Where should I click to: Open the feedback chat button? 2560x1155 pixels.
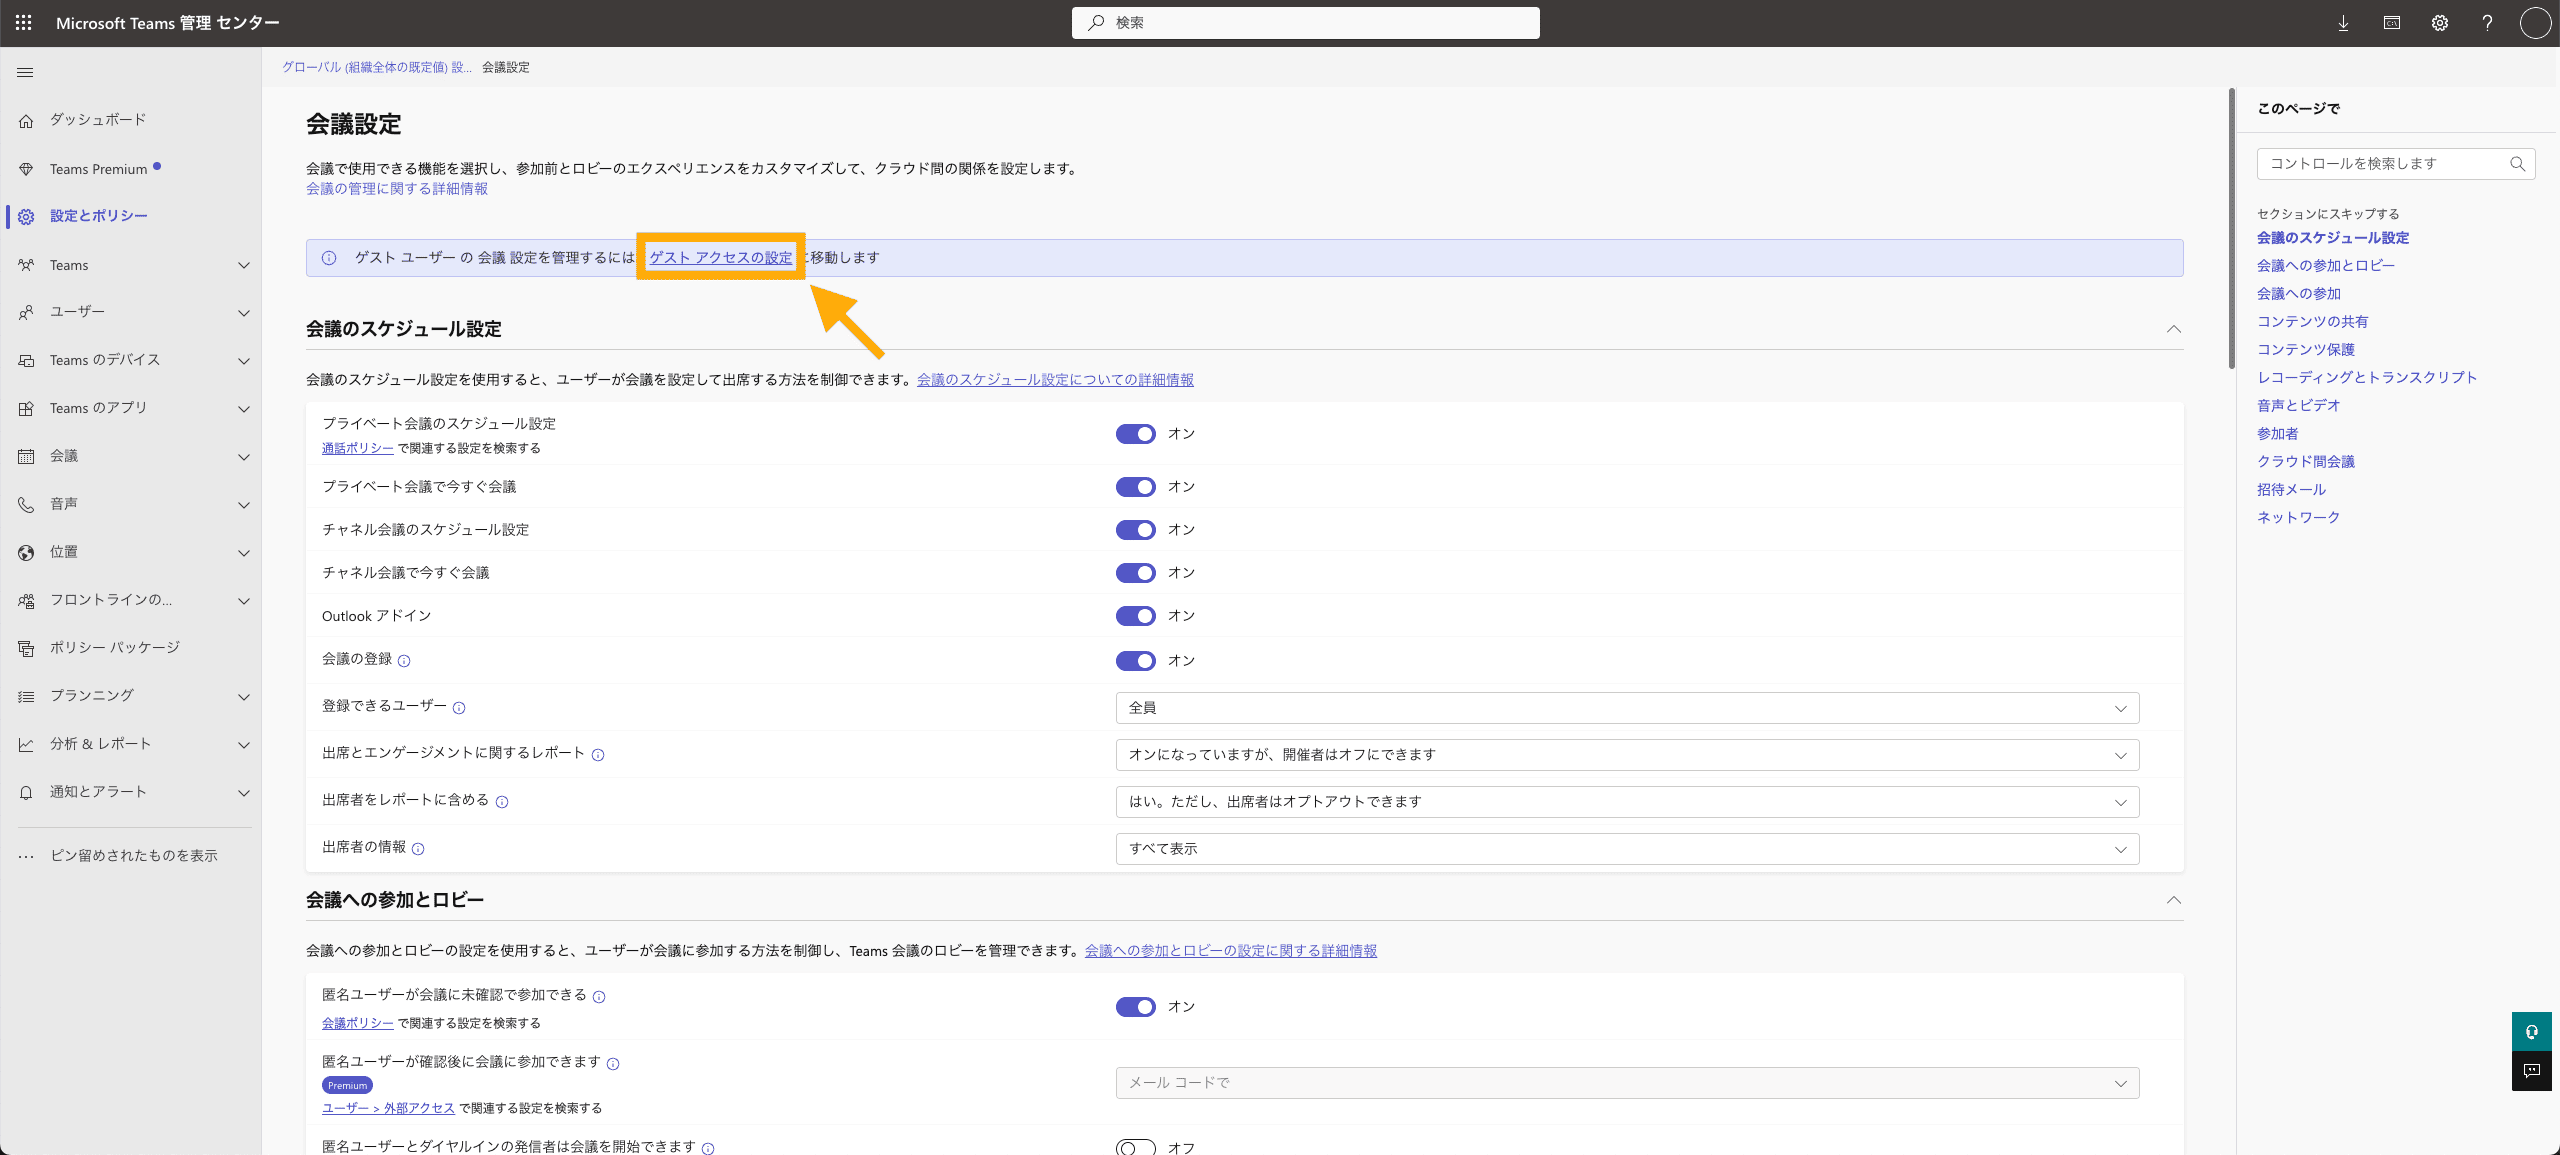[x=2531, y=1071]
